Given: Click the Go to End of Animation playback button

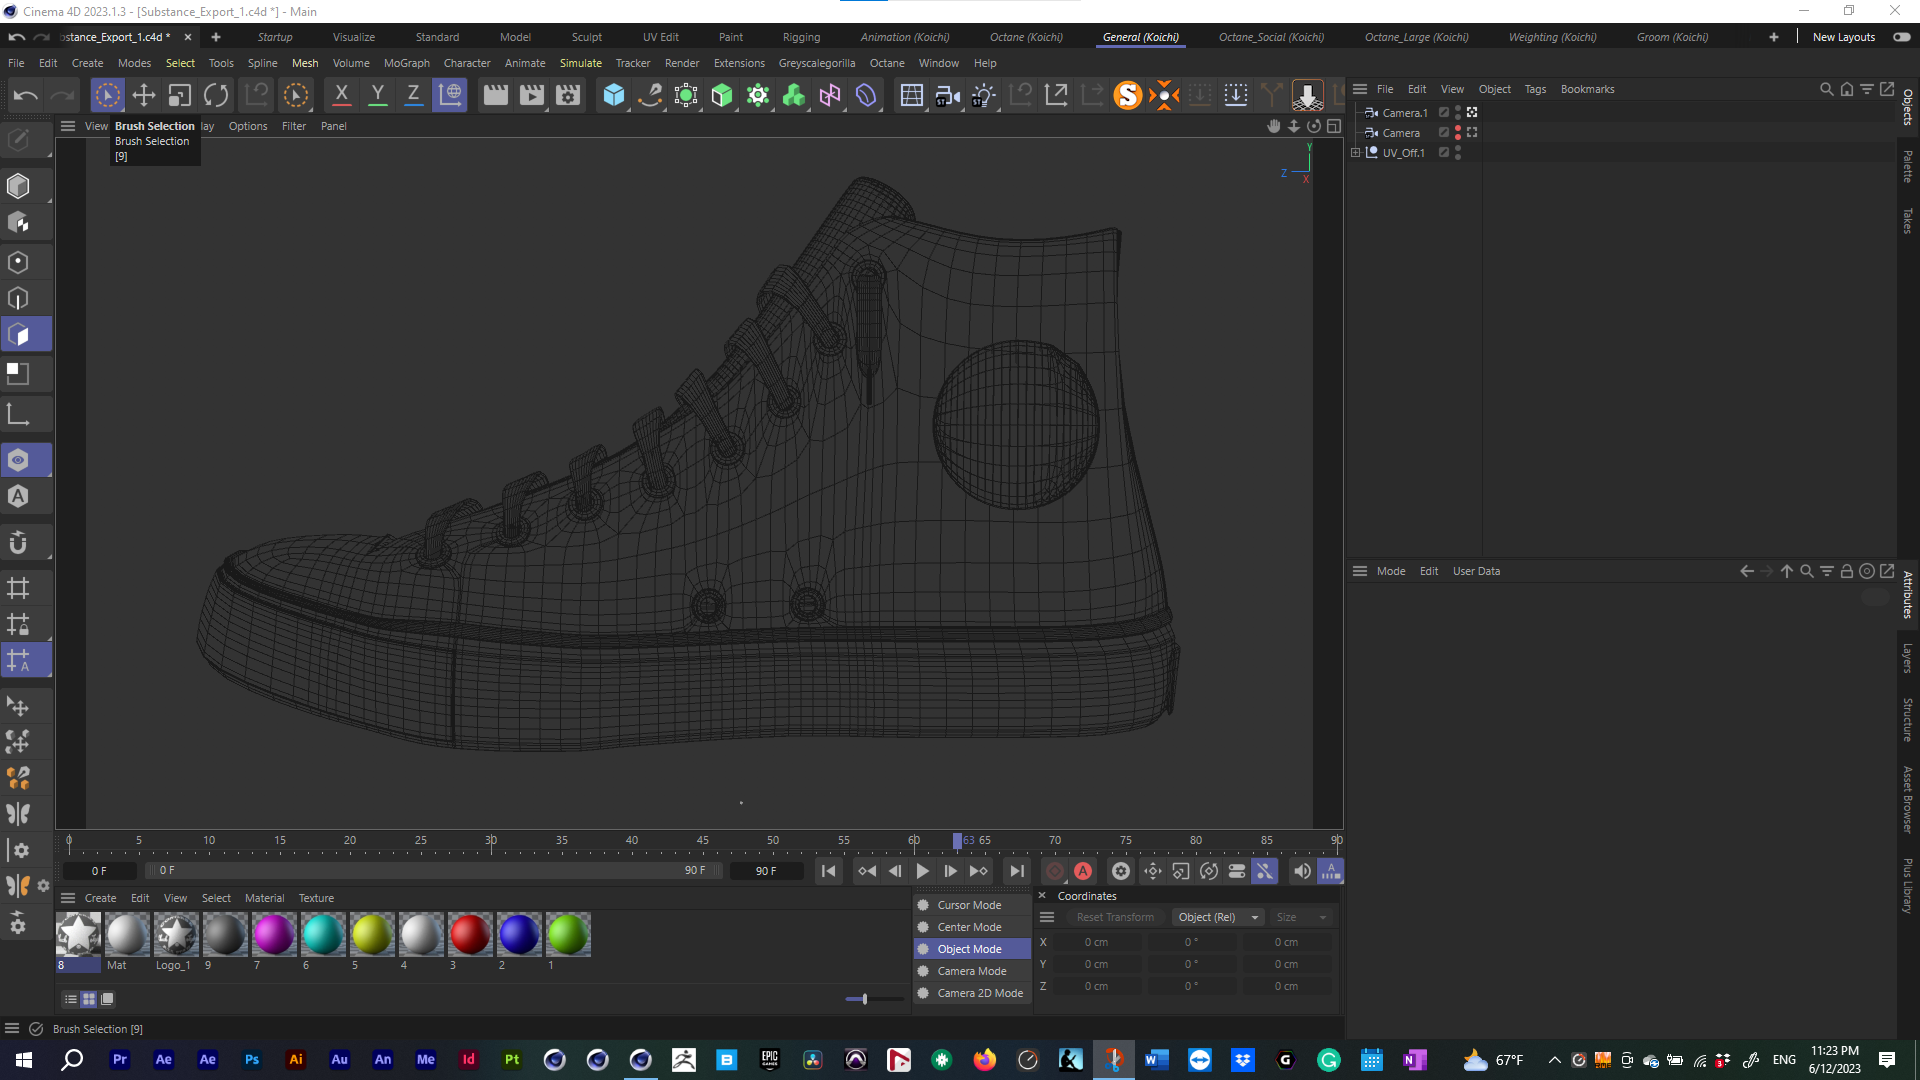Looking at the screenshot, I should [1017, 871].
